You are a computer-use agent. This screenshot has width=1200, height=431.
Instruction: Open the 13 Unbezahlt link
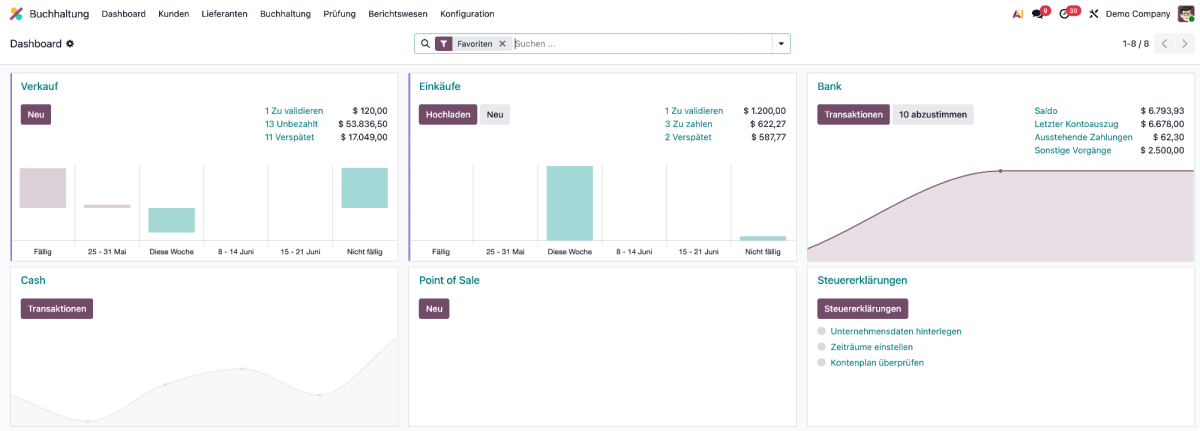291,124
